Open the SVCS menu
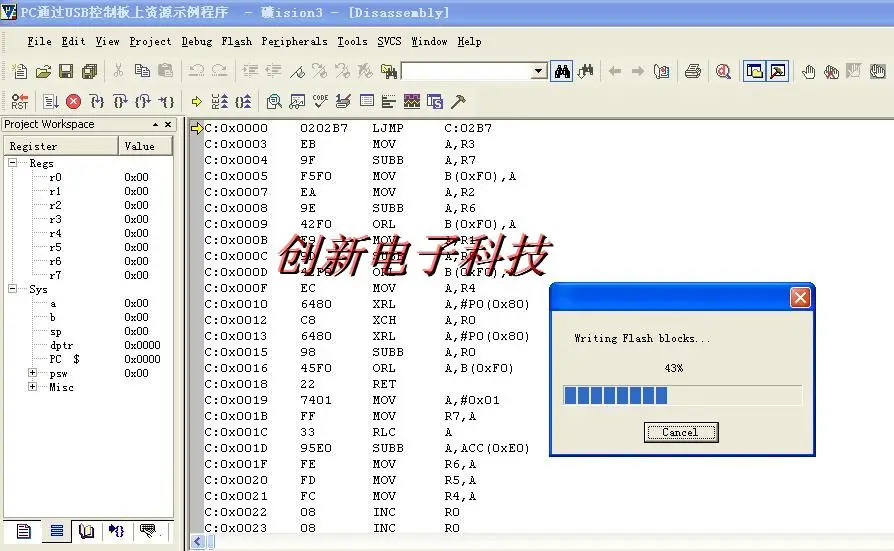 [389, 42]
